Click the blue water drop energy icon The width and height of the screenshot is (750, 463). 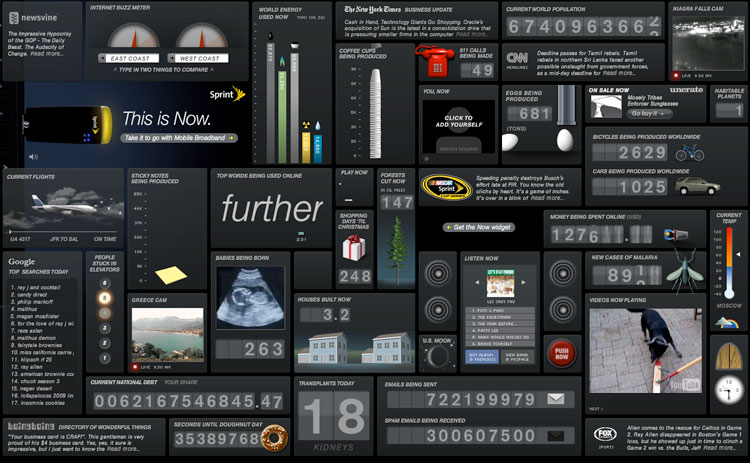pos(318,126)
